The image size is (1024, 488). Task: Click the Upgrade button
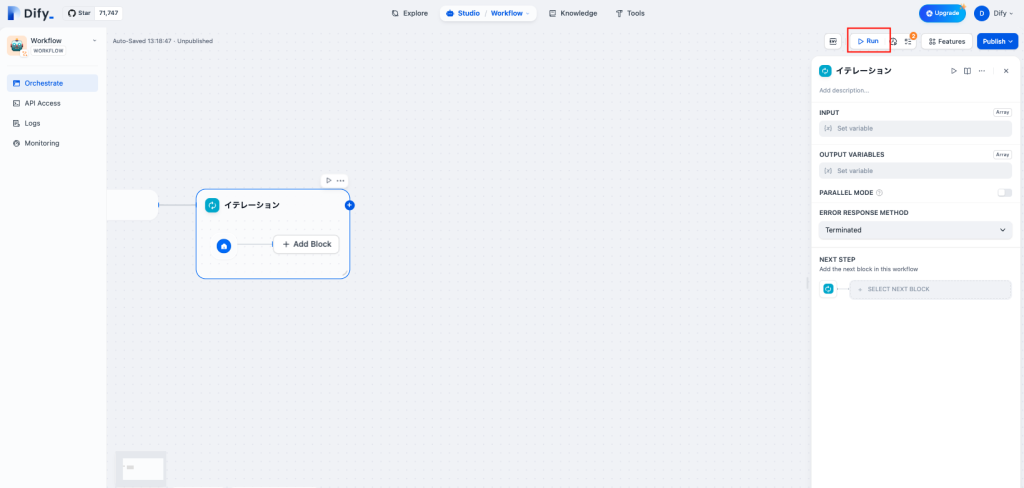pos(942,13)
